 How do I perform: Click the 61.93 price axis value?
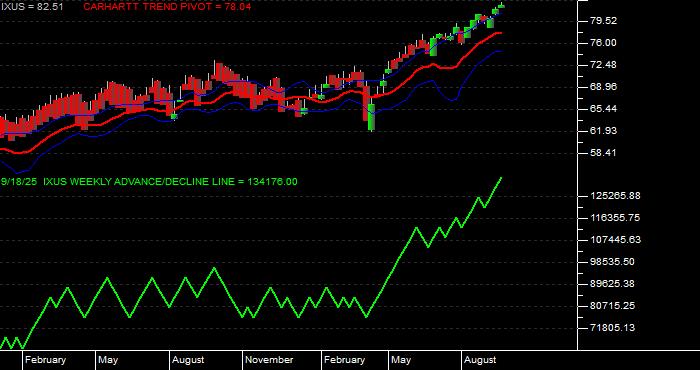603,131
